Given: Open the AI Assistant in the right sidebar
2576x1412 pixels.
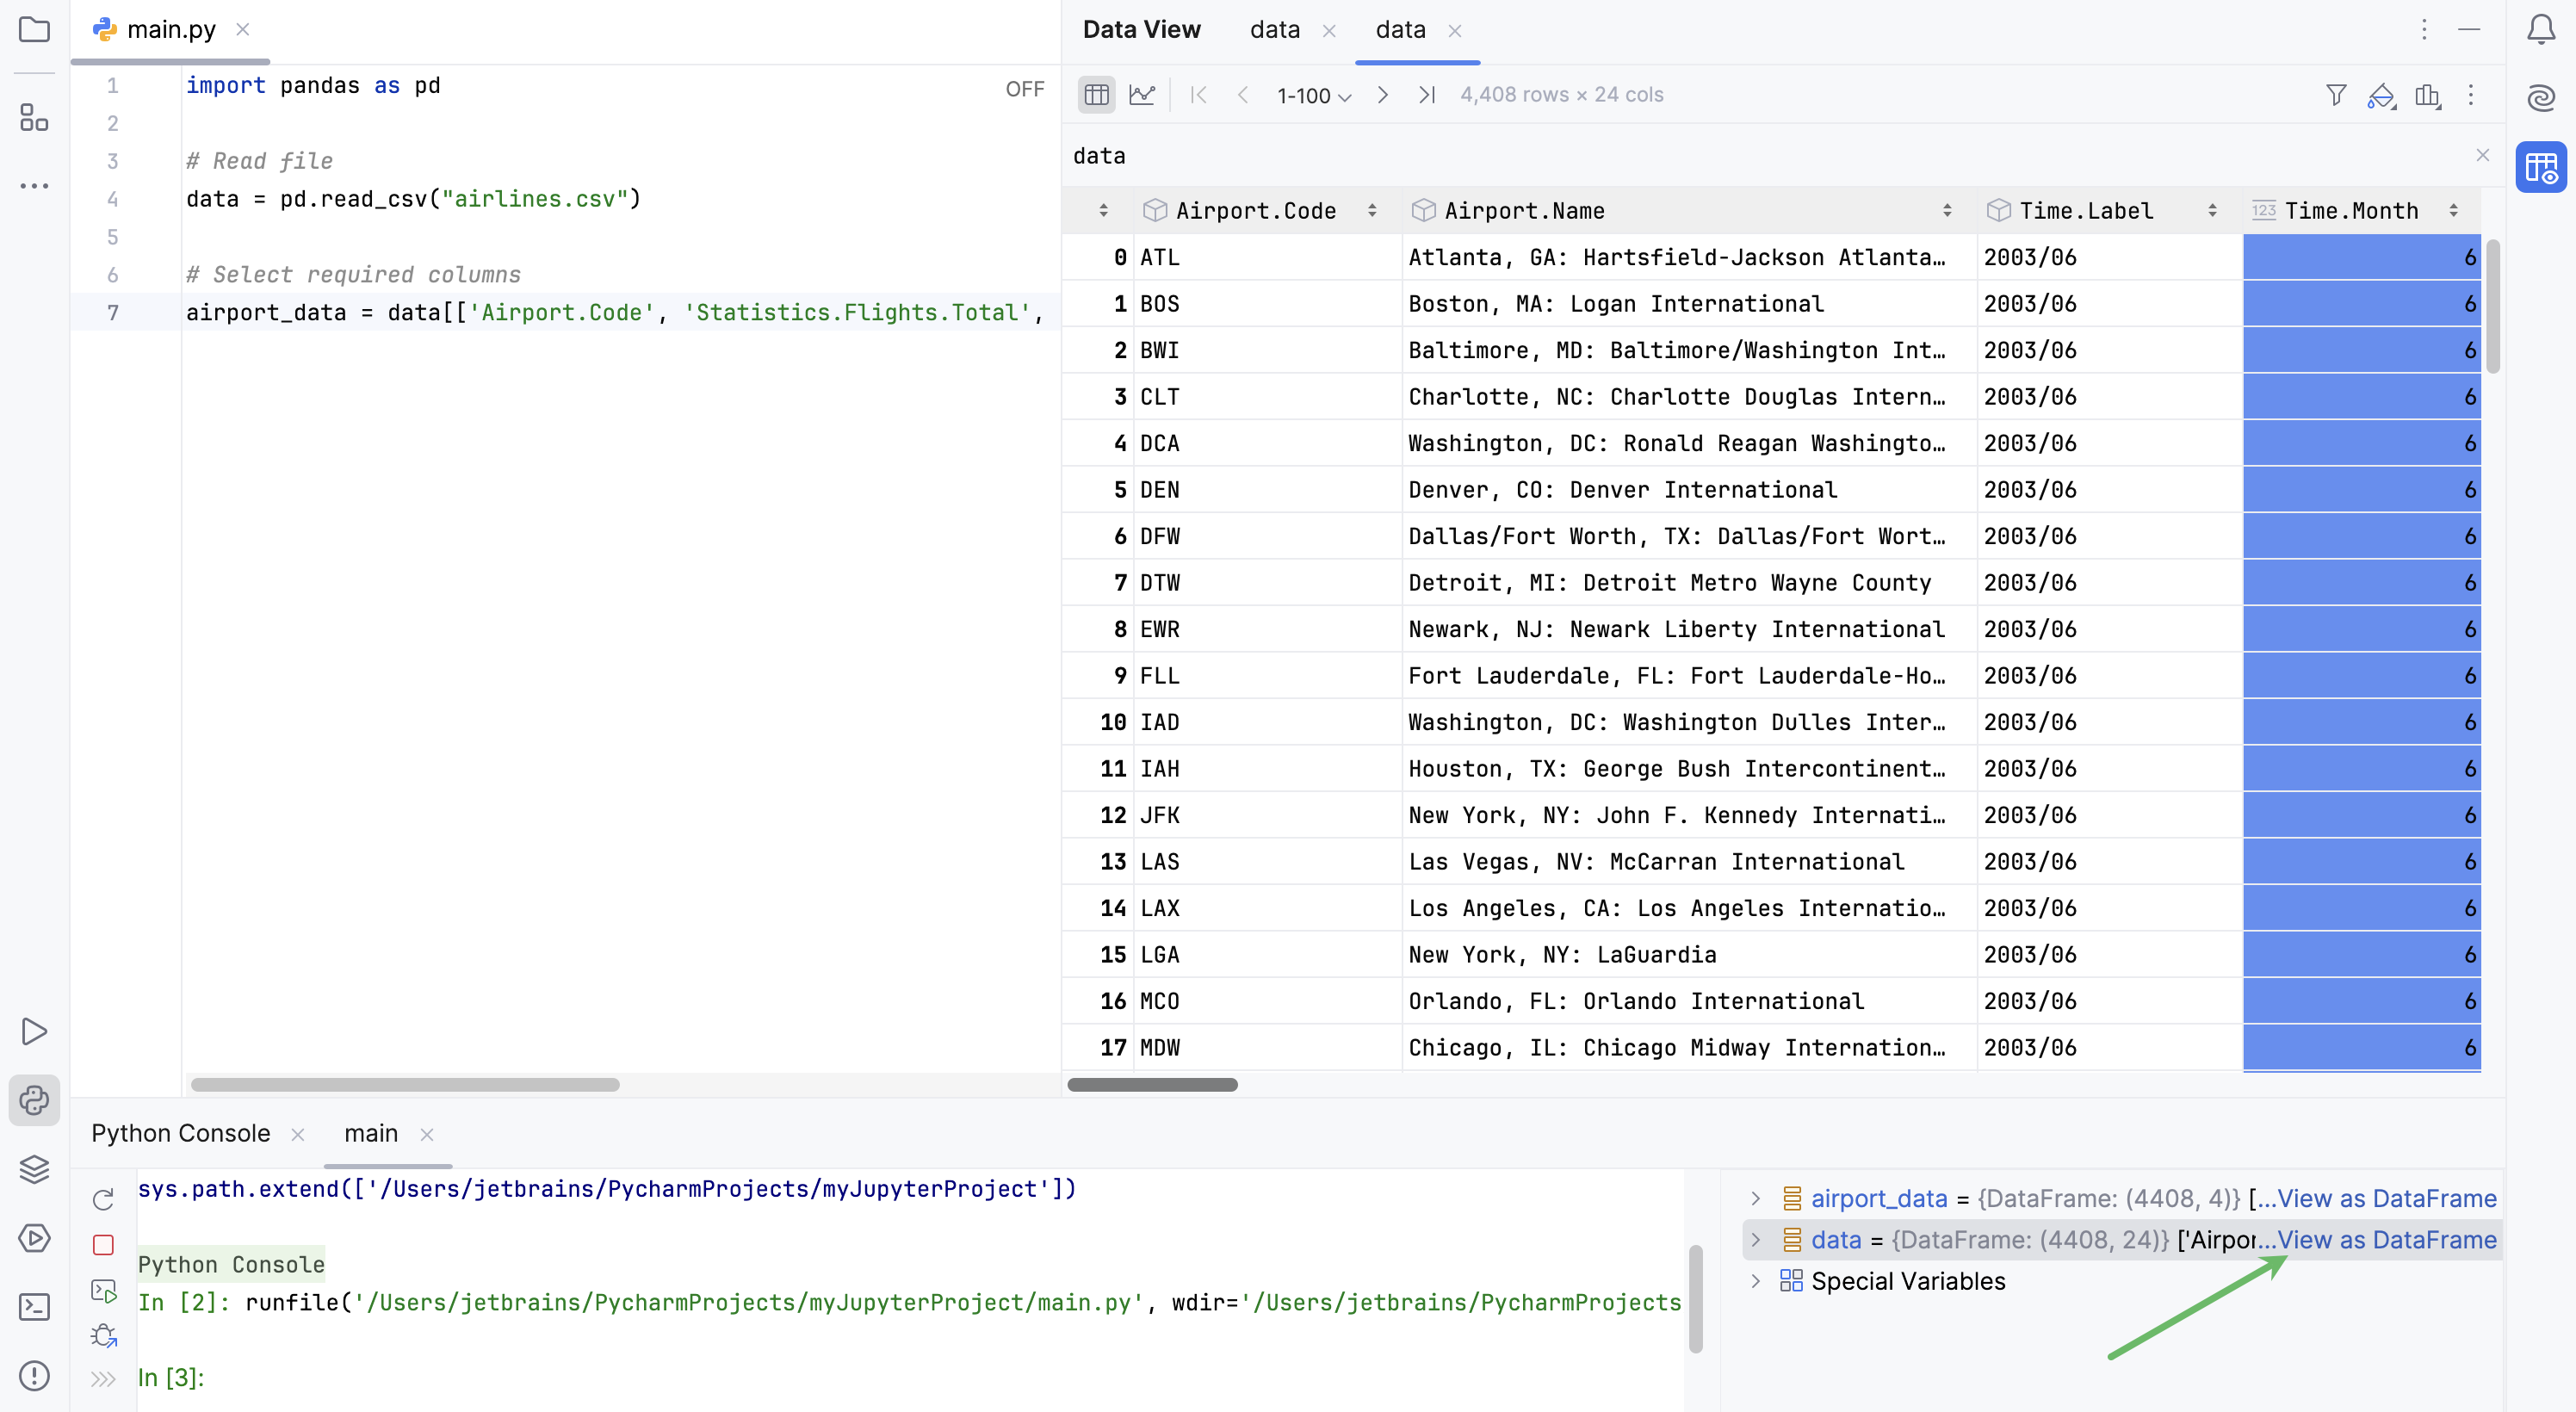Looking at the screenshot, I should point(2541,98).
